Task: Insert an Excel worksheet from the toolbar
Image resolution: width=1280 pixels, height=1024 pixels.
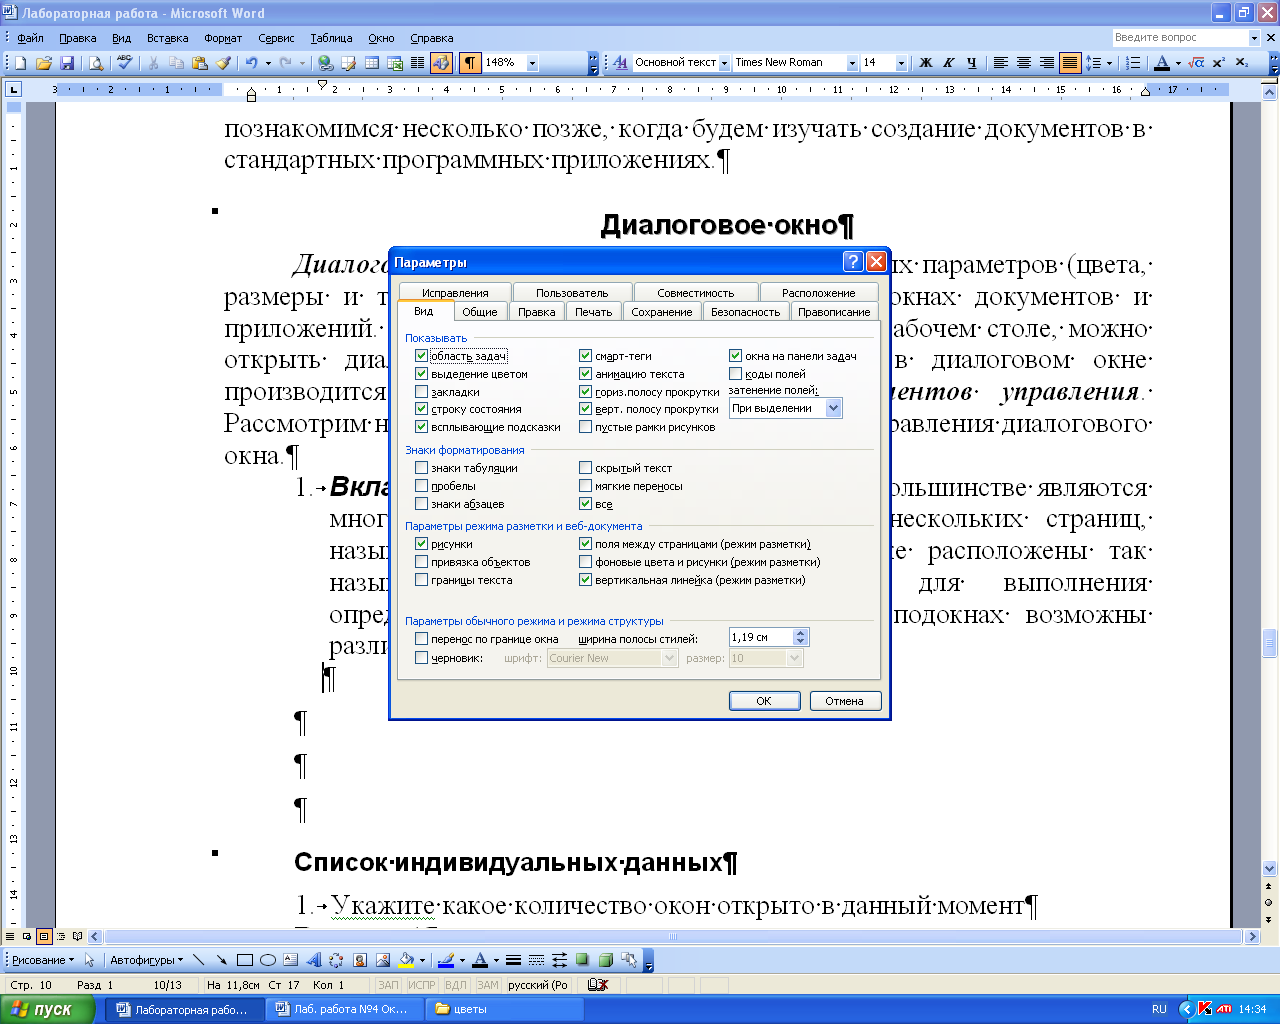Action: 395,63
